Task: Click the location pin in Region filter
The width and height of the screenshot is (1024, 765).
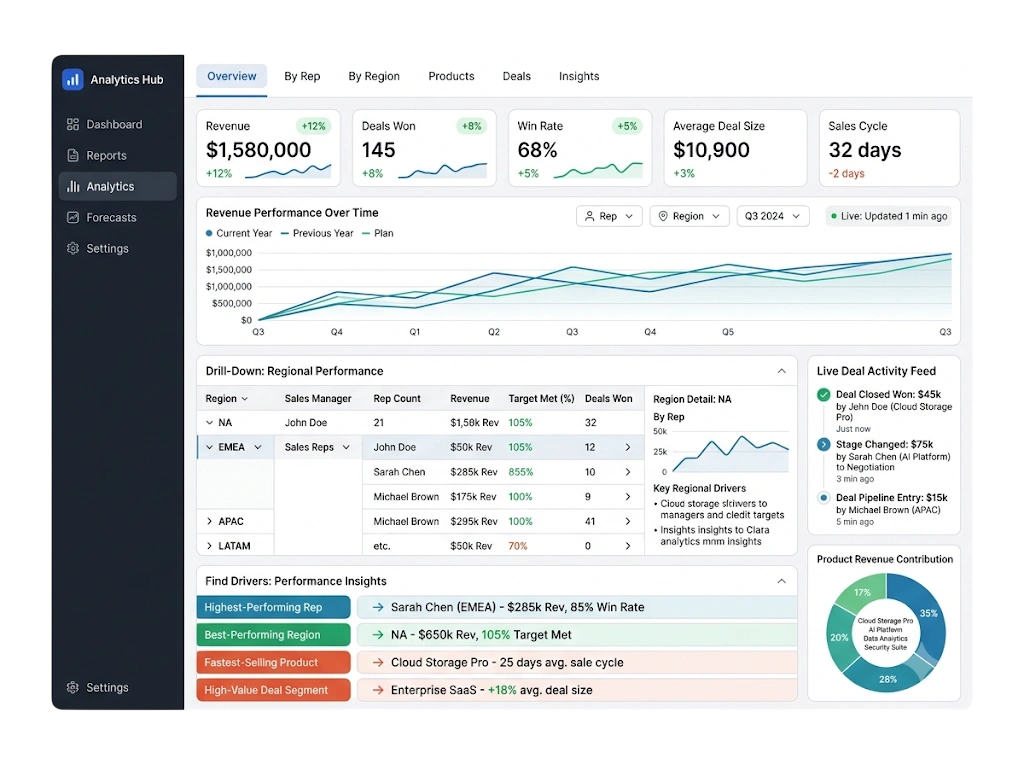Action: [663, 216]
